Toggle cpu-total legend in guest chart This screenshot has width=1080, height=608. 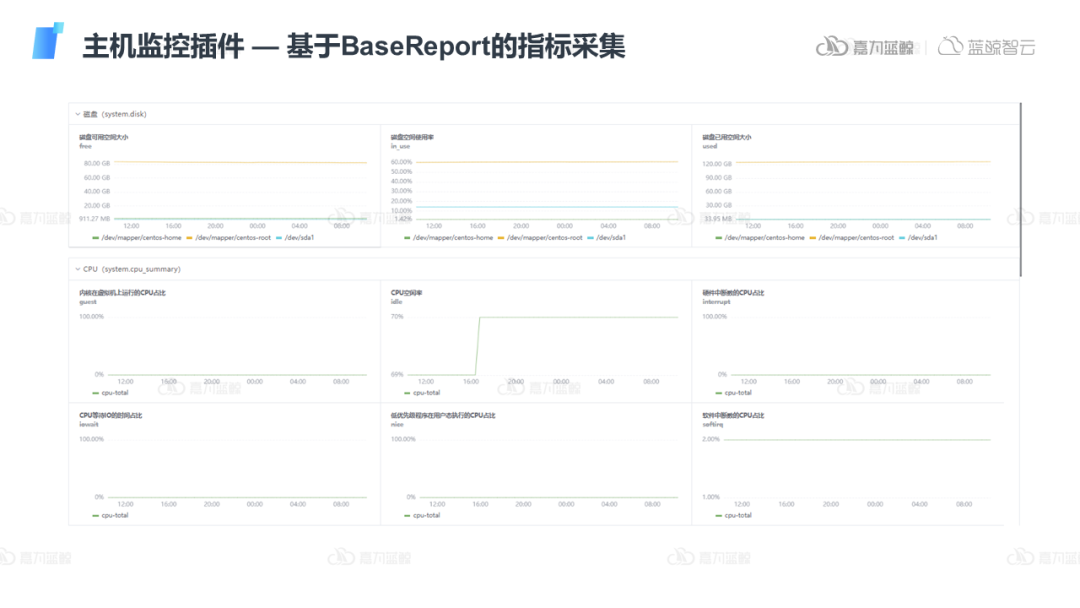click(110, 392)
